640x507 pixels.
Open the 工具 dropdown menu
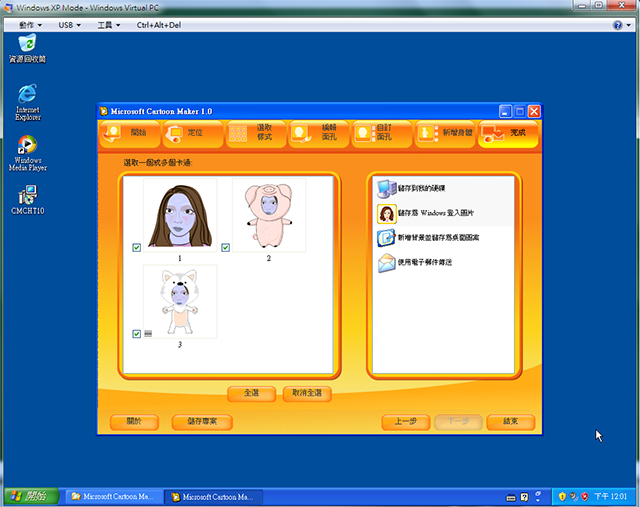coord(109,25)
